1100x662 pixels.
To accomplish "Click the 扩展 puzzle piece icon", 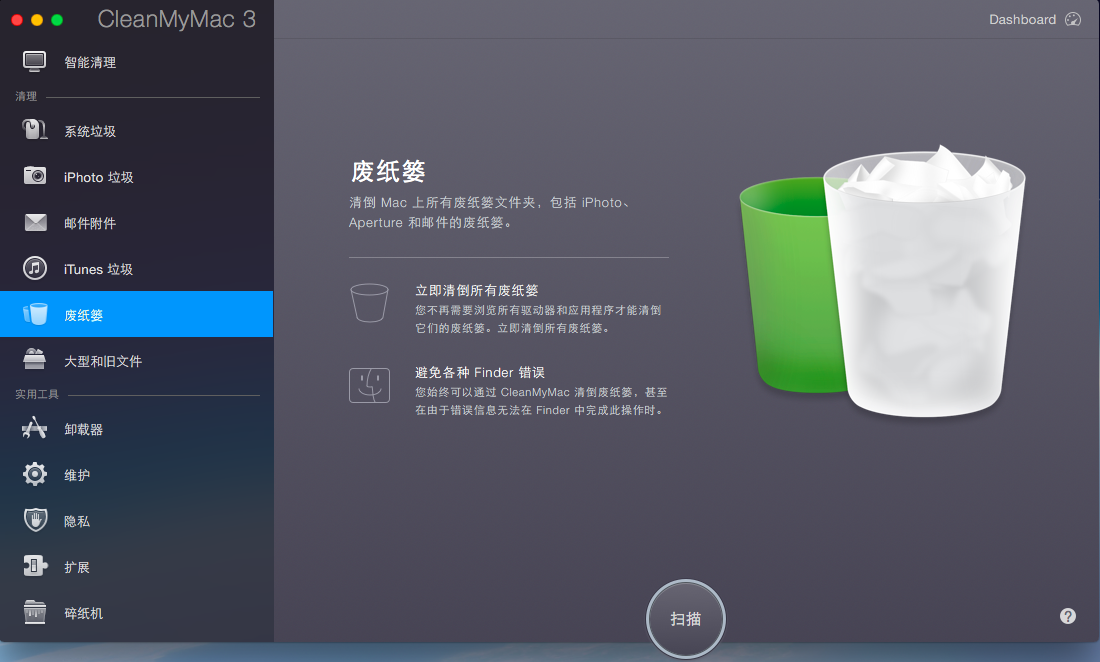I will click(x=35, y=566).
